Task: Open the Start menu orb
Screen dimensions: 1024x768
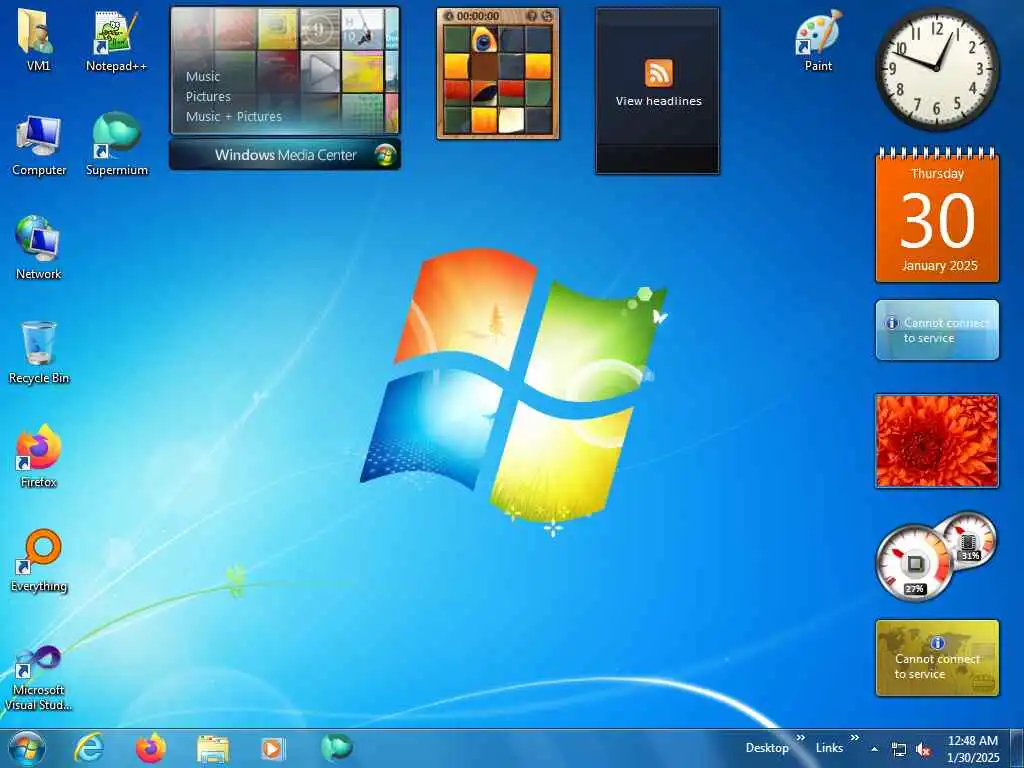Action: [27, 749]
